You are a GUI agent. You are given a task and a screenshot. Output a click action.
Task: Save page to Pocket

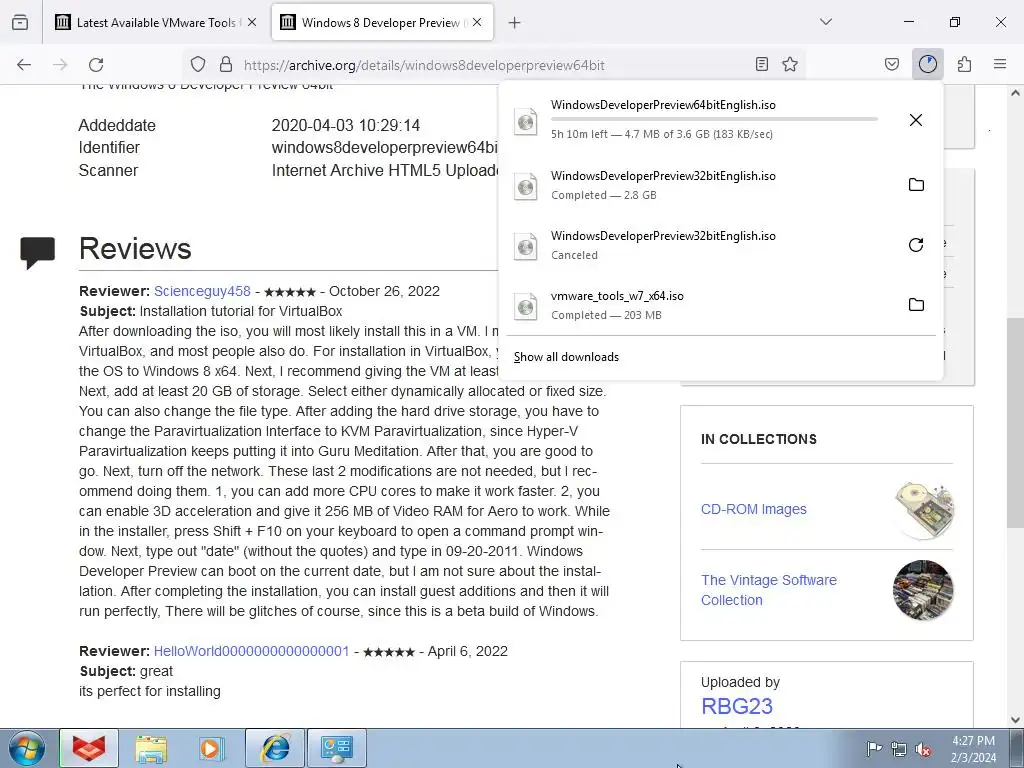coord(891,64)
